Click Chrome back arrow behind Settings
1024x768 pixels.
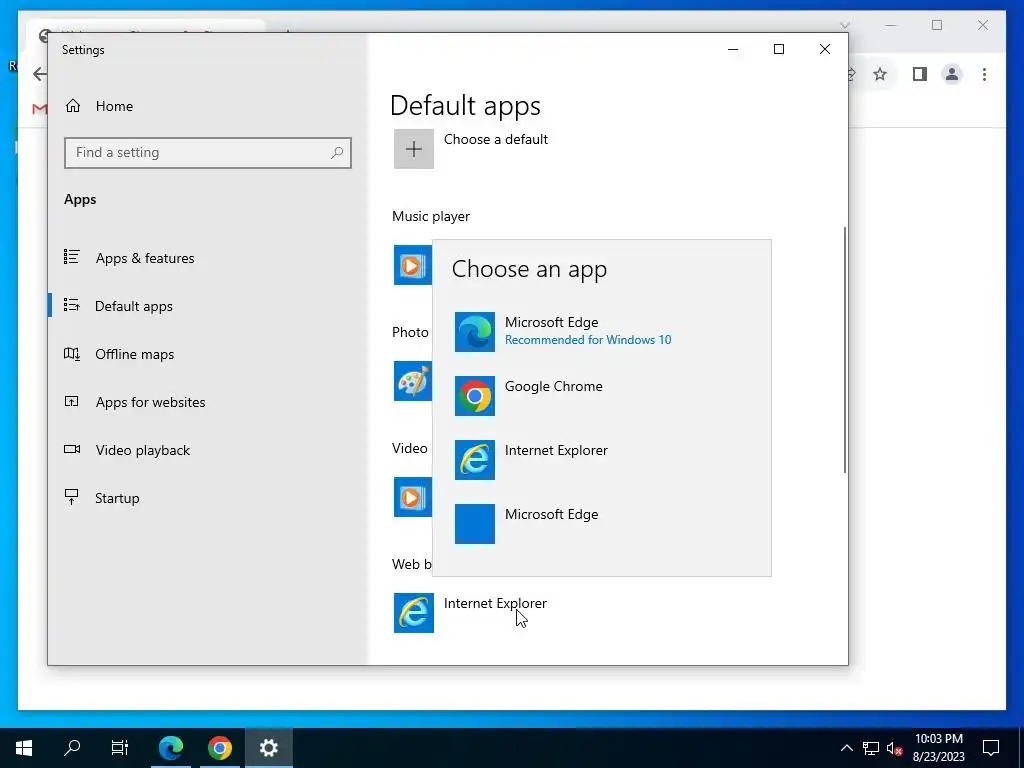coord(40,74)
